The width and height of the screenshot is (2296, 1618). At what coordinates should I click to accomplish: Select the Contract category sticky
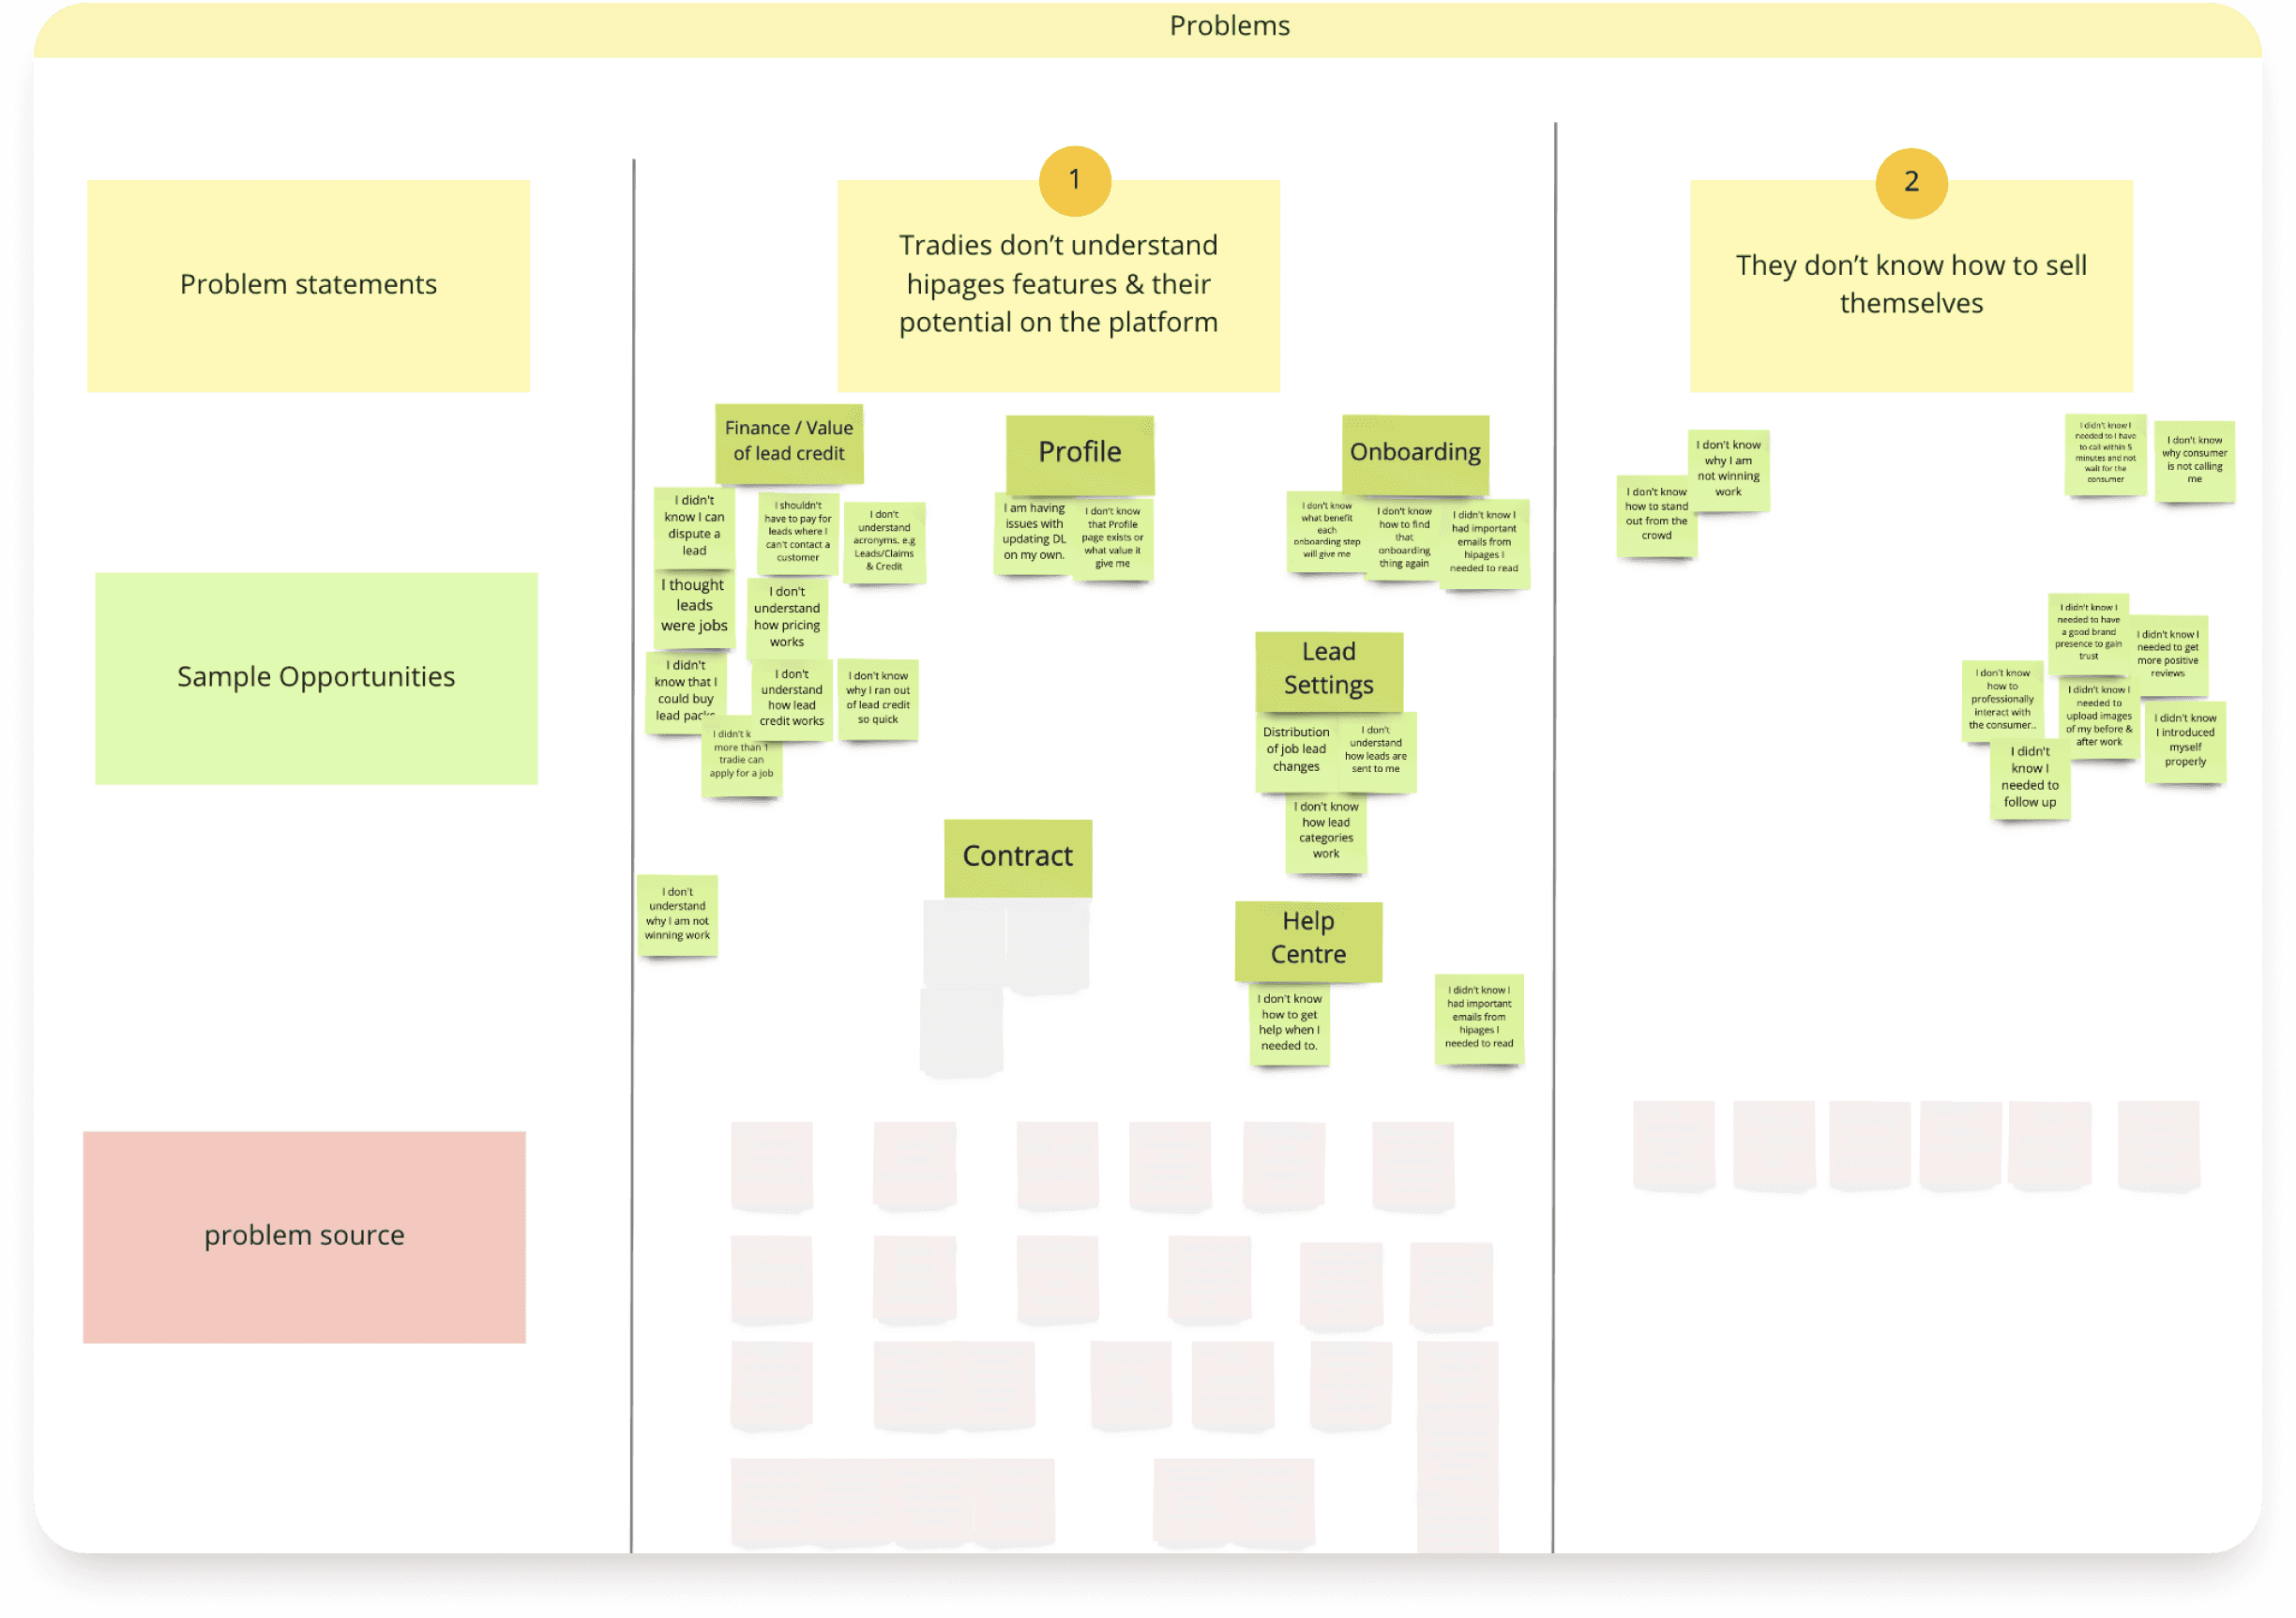coord(1017,856)
